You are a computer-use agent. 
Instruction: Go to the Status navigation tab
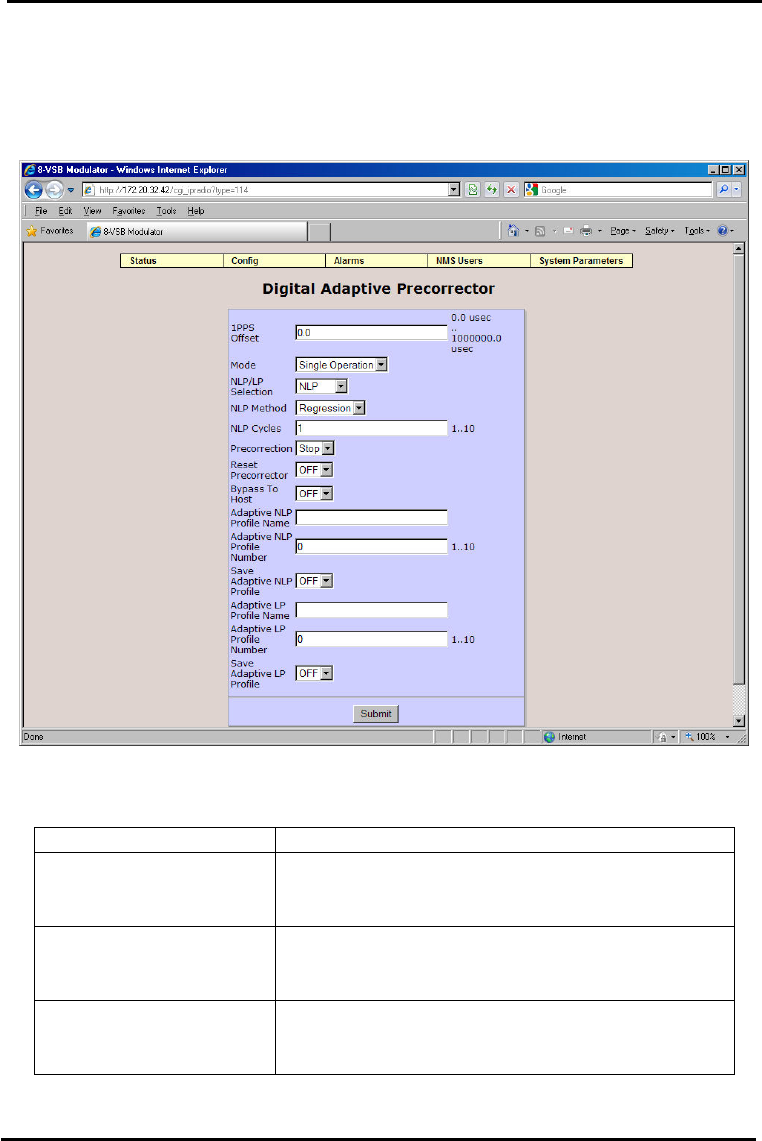tap(172, 261)
